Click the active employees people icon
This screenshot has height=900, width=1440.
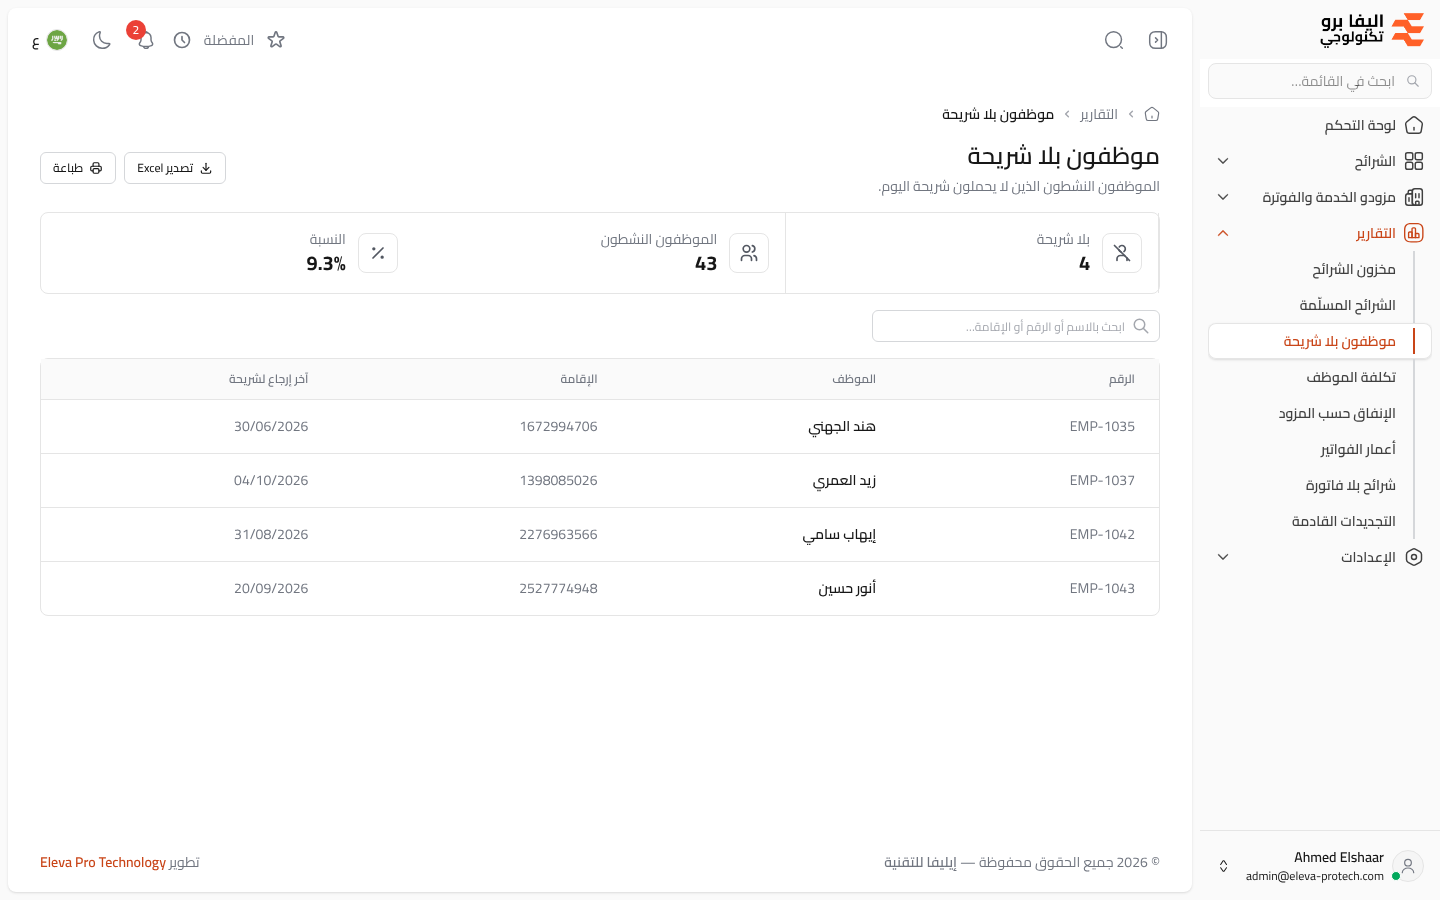coord(749,253)
